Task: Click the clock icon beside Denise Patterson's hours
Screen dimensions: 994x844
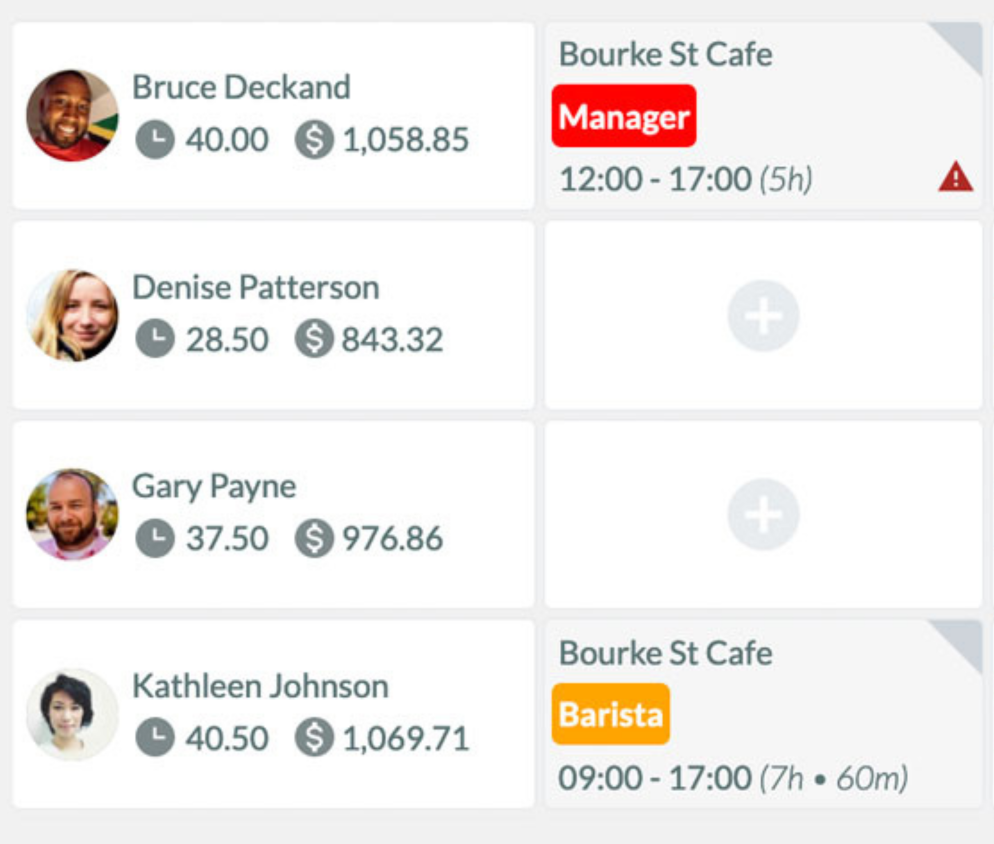Action: coord(155,339)
